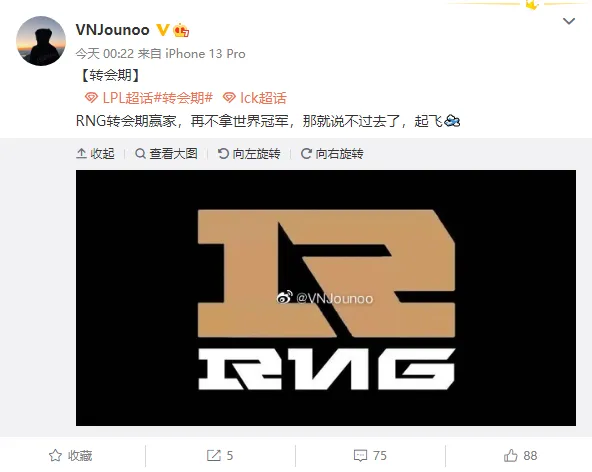592x472 pixels.
Task: Expand the post options chevron menu
Action: pyautogui.click(x=569, y=21)
